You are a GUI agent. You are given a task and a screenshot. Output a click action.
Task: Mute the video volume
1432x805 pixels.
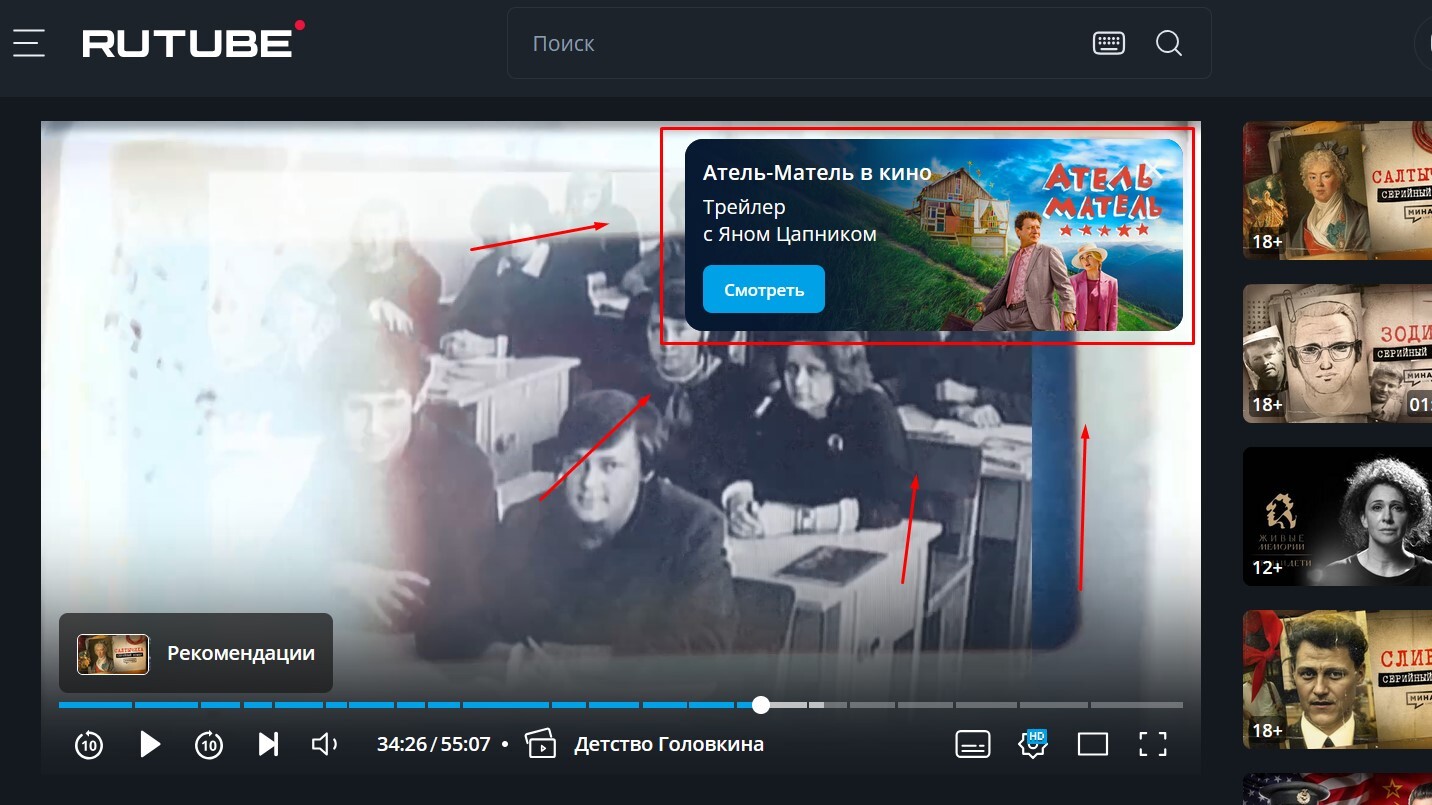[x=325, y=744]
